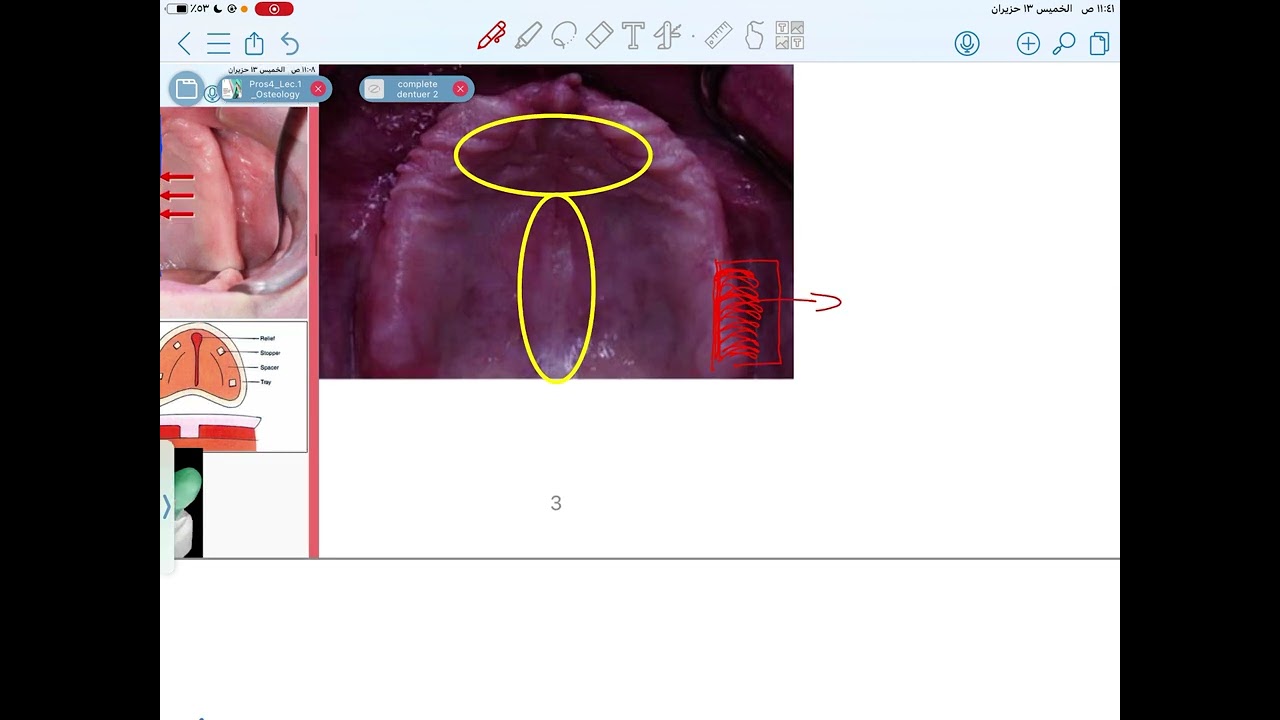The width and height of the screenshot is (1280, 720).
Task: Tap the tray relief stopper diagram
Action: 234,386
